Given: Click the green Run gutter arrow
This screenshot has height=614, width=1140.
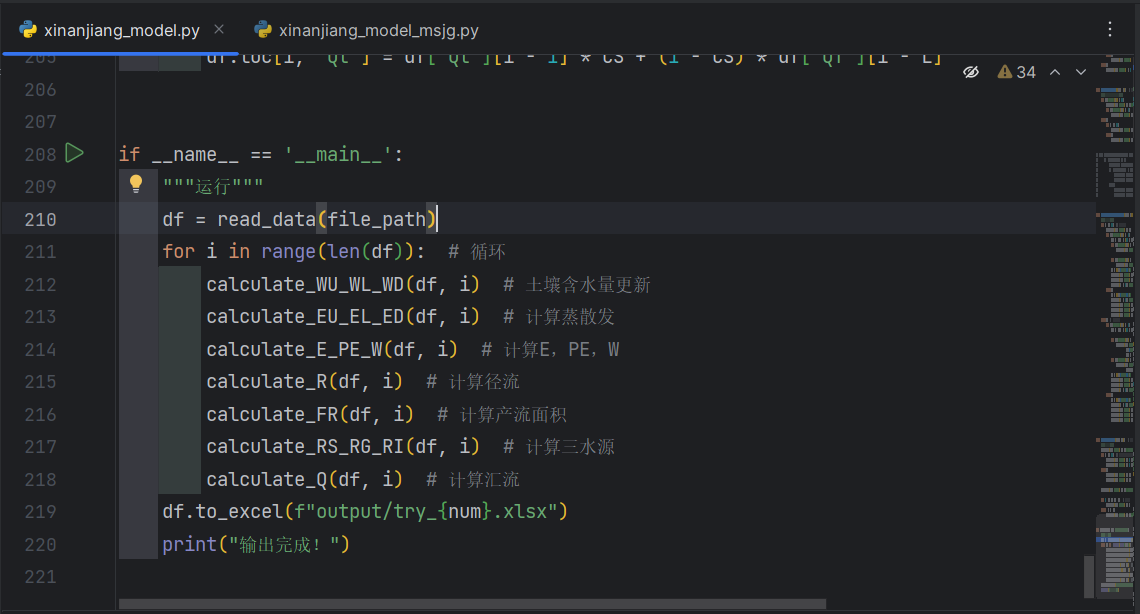Looking at the screenshot, I should 74,153.
